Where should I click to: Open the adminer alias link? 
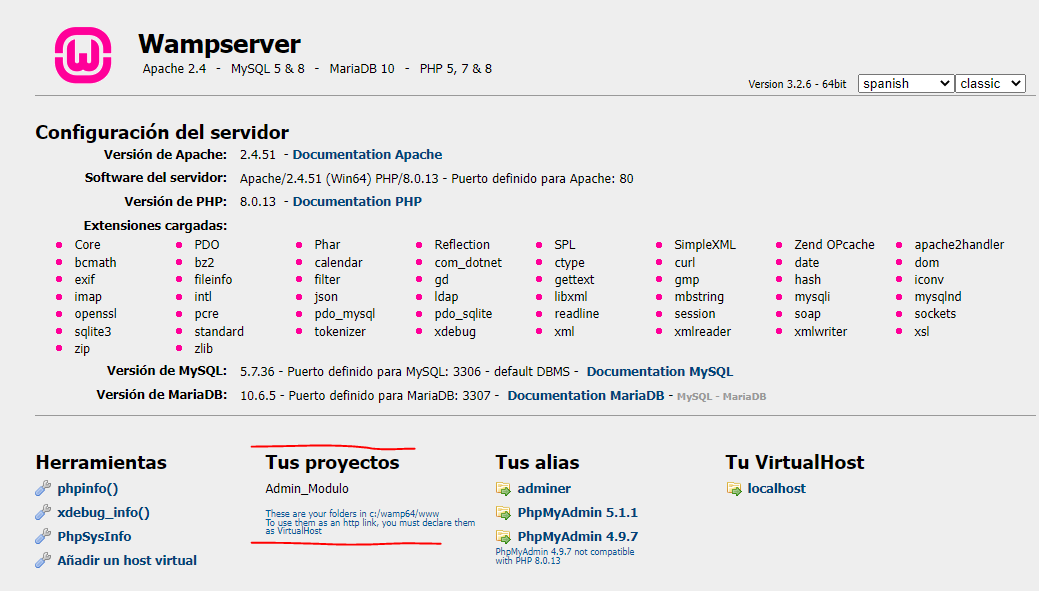tap(544, 488)
